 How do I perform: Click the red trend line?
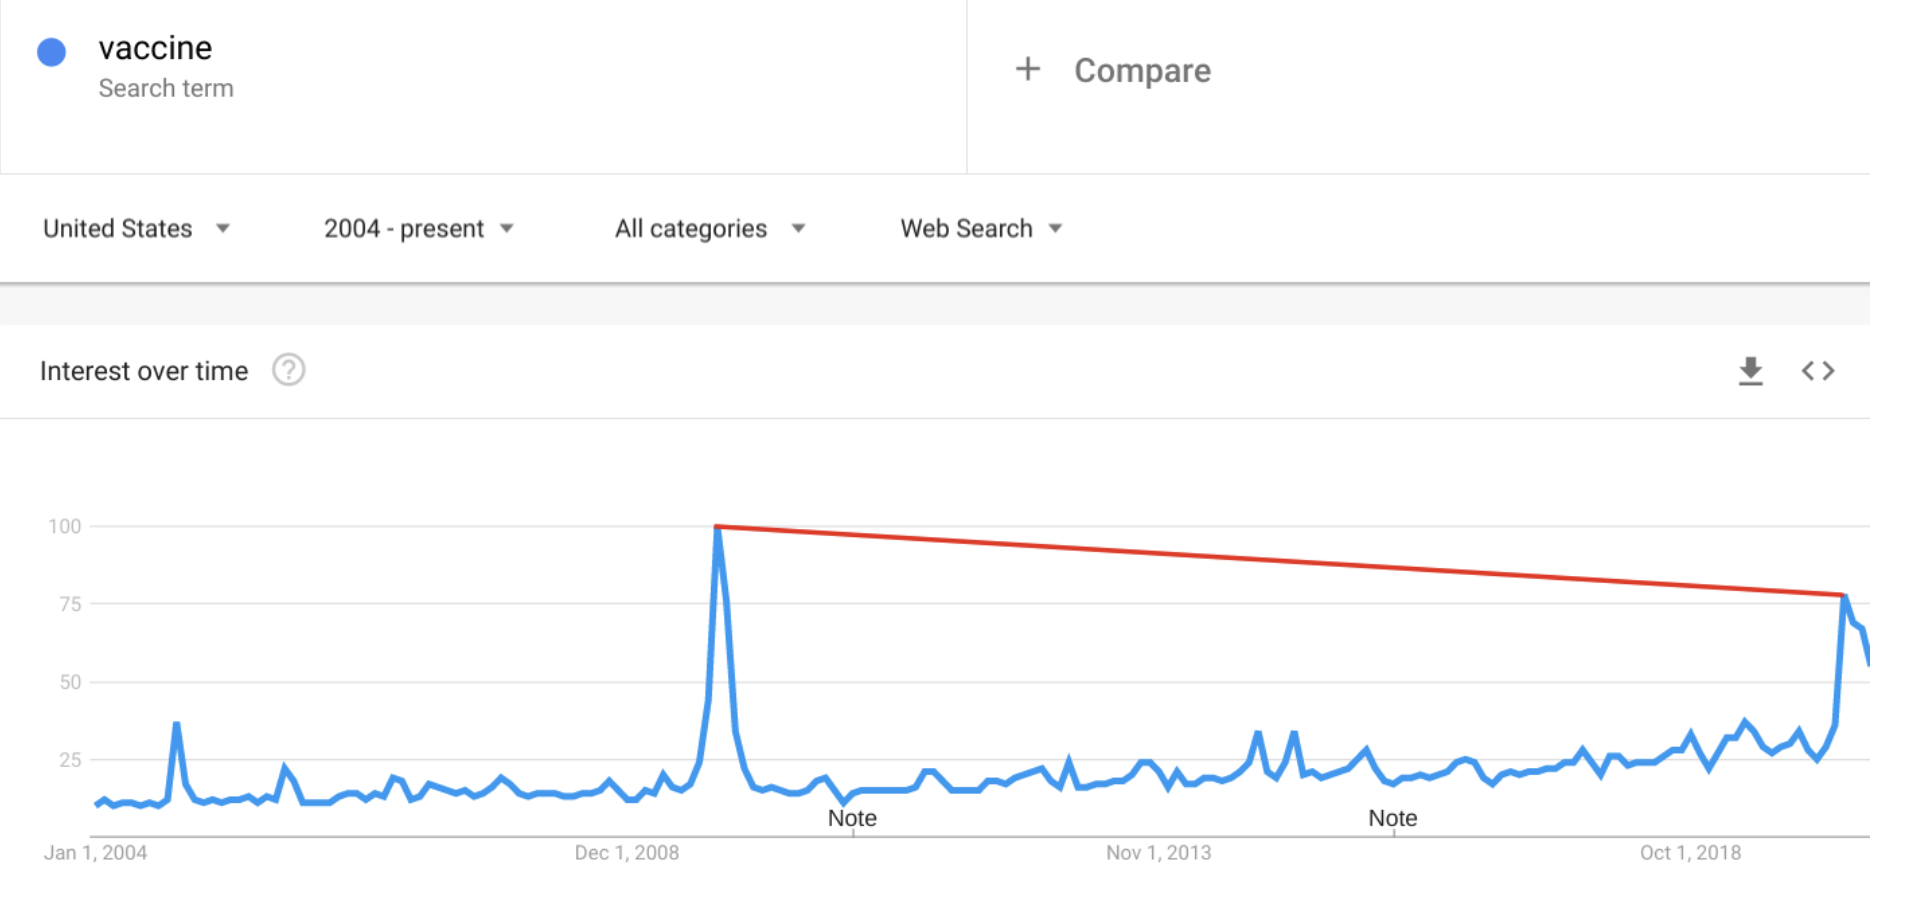pos(1280,561)
